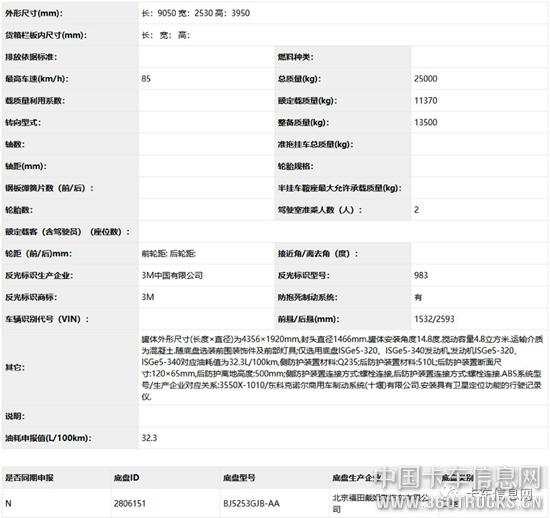Select the 载质量利用系数 label

tap(35, 101)
